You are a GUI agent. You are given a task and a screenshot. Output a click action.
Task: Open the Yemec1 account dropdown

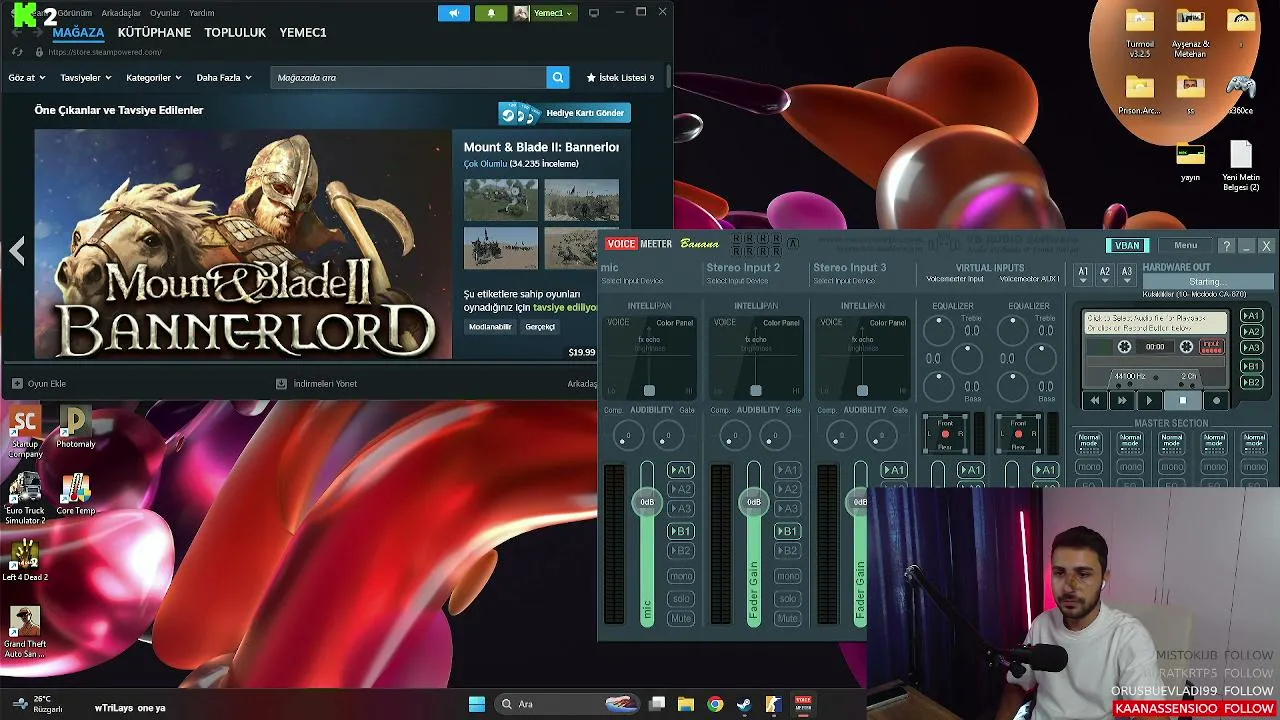[544, 13]
